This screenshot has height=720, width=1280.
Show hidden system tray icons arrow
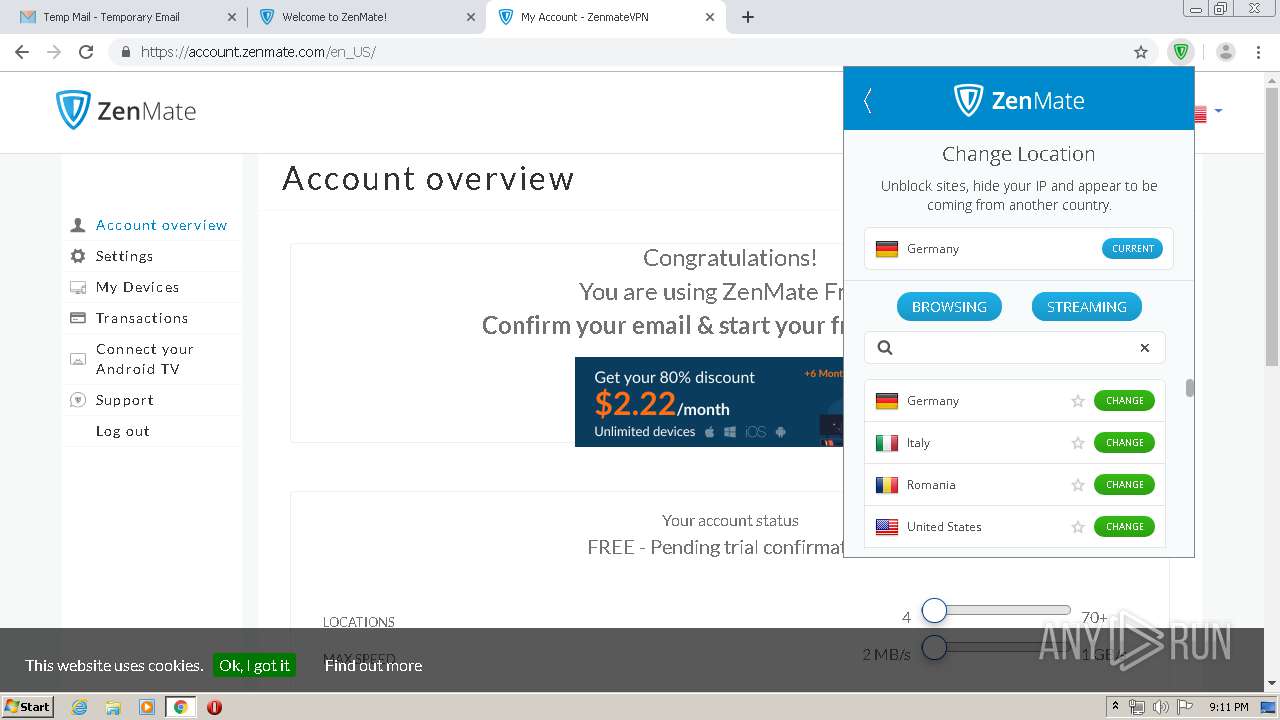pyautogui.click(x=1115, y=707)
